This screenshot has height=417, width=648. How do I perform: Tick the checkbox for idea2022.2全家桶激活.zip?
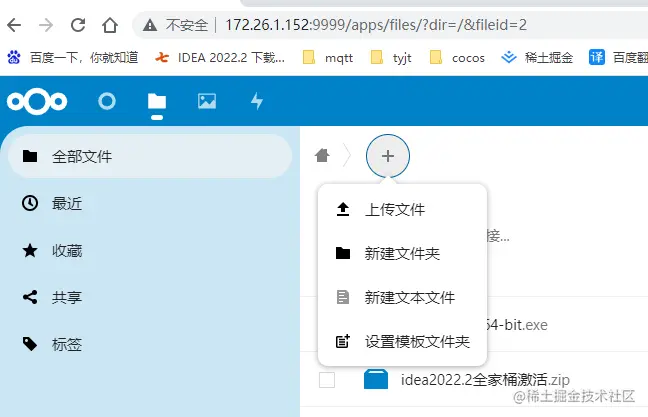[x=327, y=380]
